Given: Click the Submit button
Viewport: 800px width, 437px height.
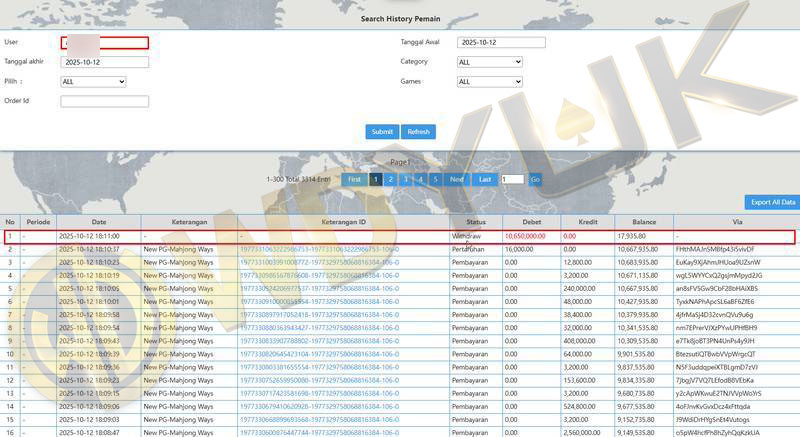Looking at the screenshot, I should pyautogui.click(x=382, y=132).
